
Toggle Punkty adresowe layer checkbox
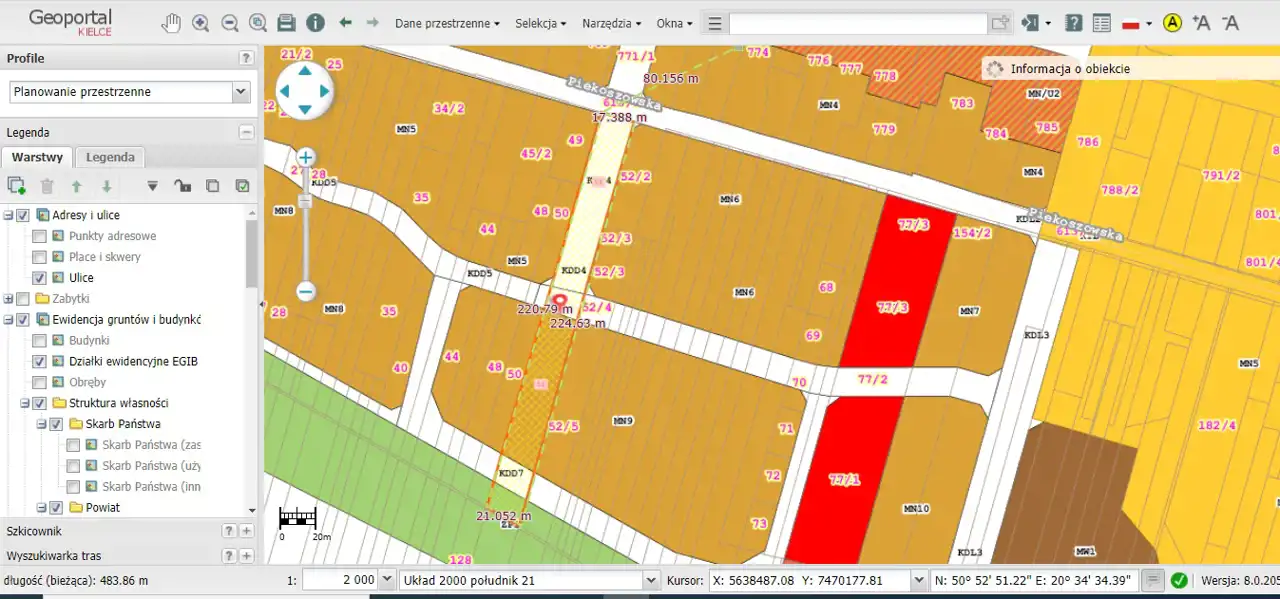coord(39,236)
